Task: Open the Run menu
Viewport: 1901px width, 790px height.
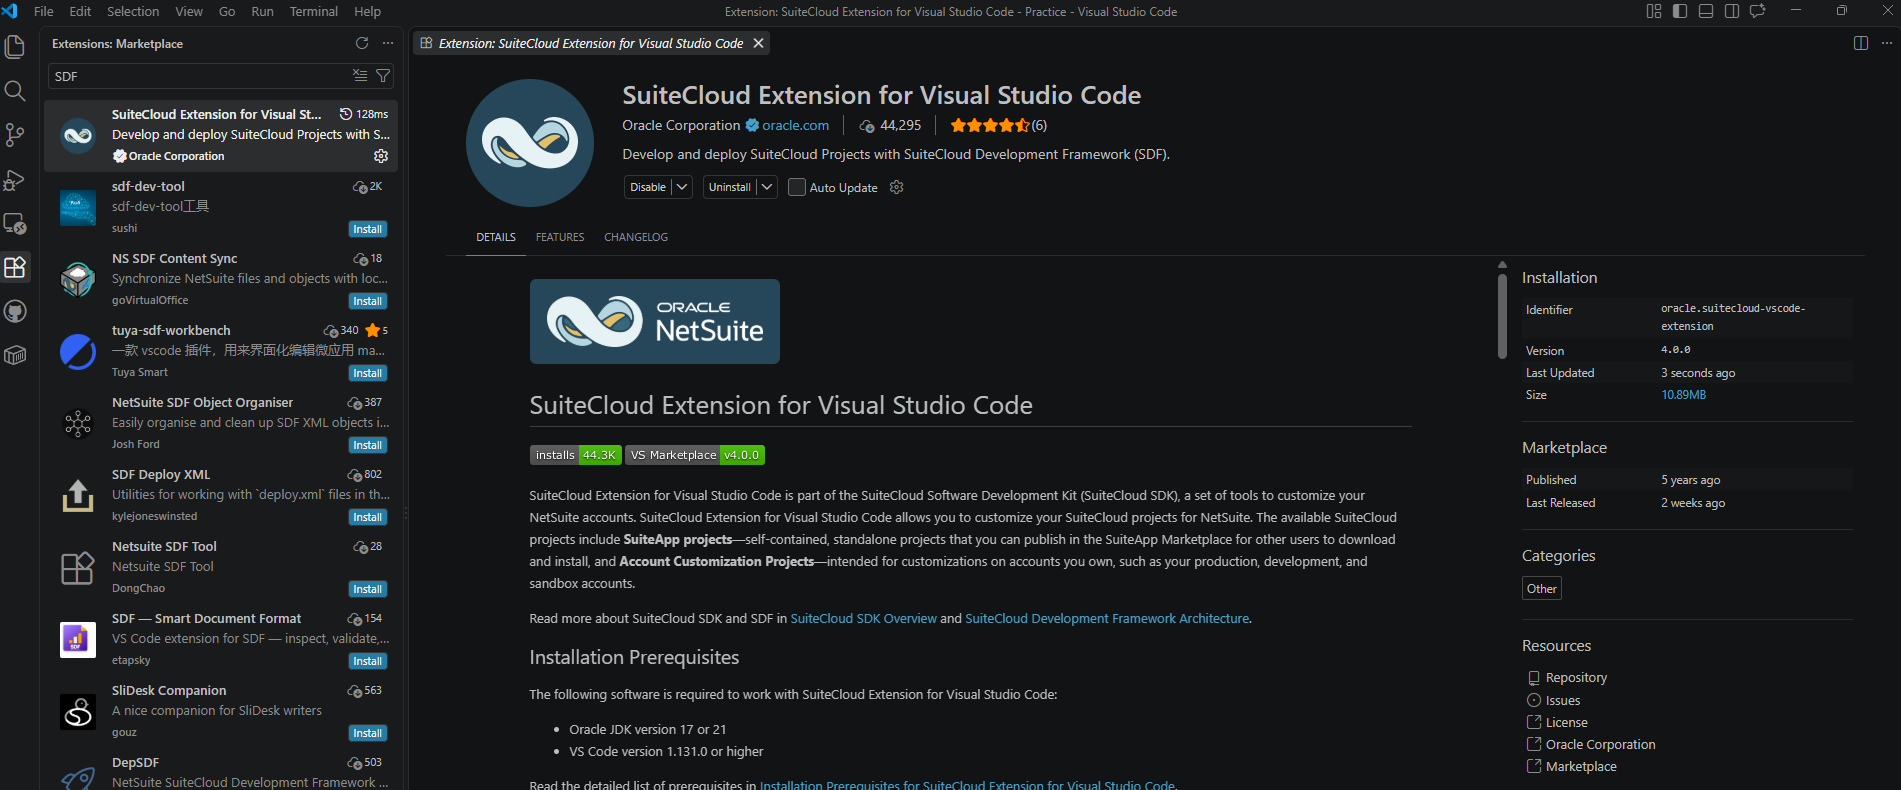Action: (262, 11)
